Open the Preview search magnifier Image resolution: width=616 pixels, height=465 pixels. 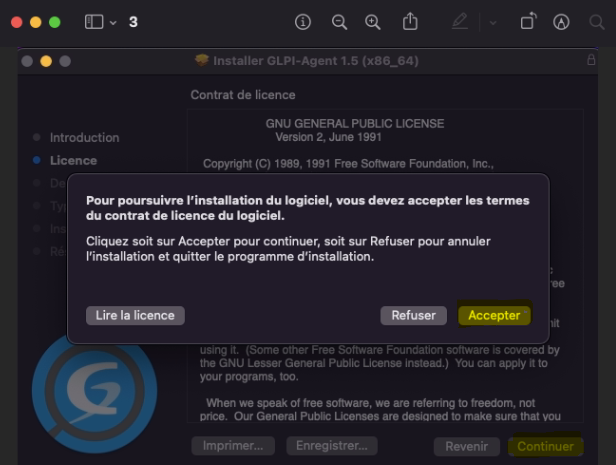pyautogui.click(x=596, y=22)
